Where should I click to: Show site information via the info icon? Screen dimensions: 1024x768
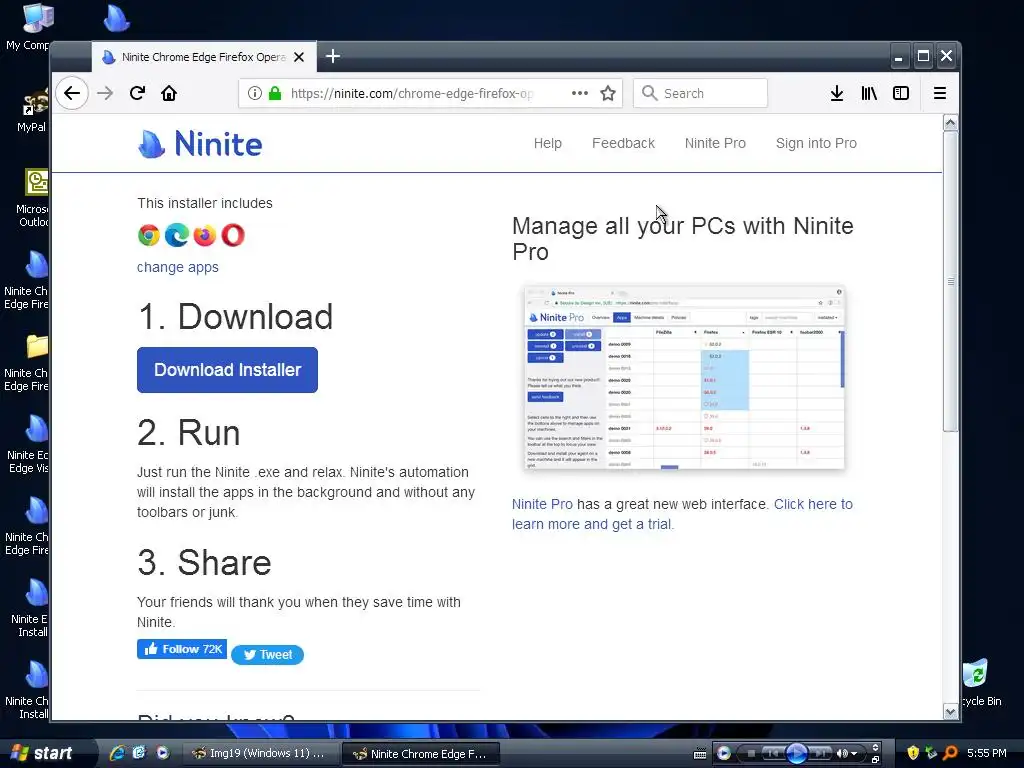pos(255,93)
